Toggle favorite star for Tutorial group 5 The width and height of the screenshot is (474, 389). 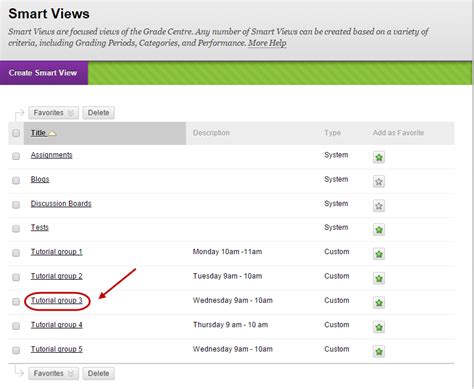pos(379,351)
